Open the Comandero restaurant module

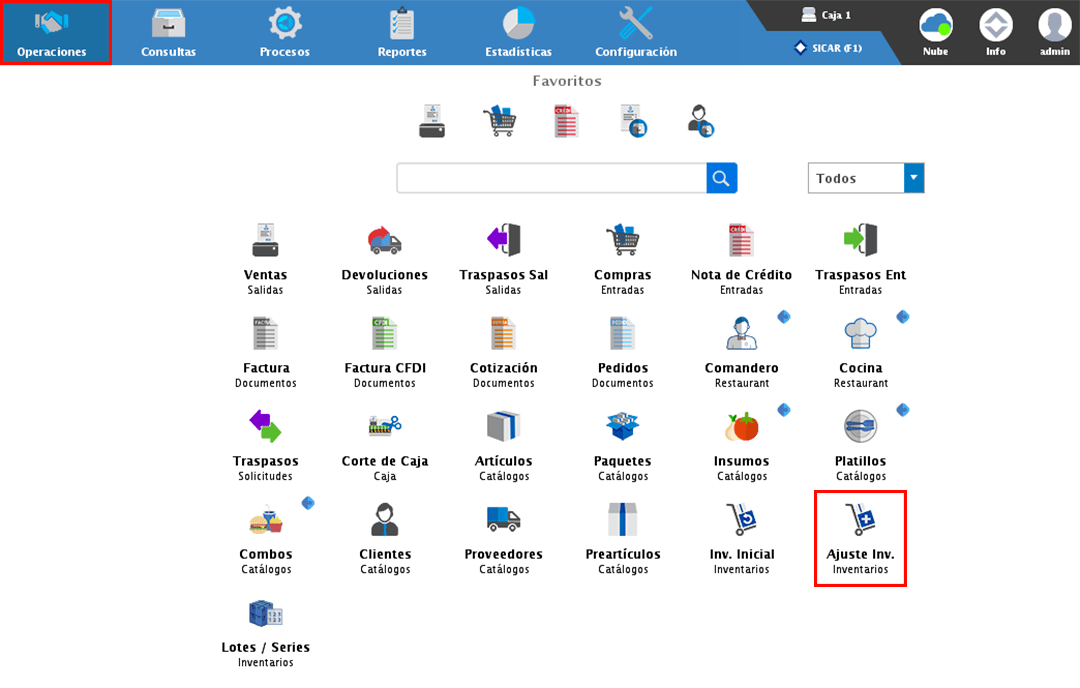click(741, 334)
